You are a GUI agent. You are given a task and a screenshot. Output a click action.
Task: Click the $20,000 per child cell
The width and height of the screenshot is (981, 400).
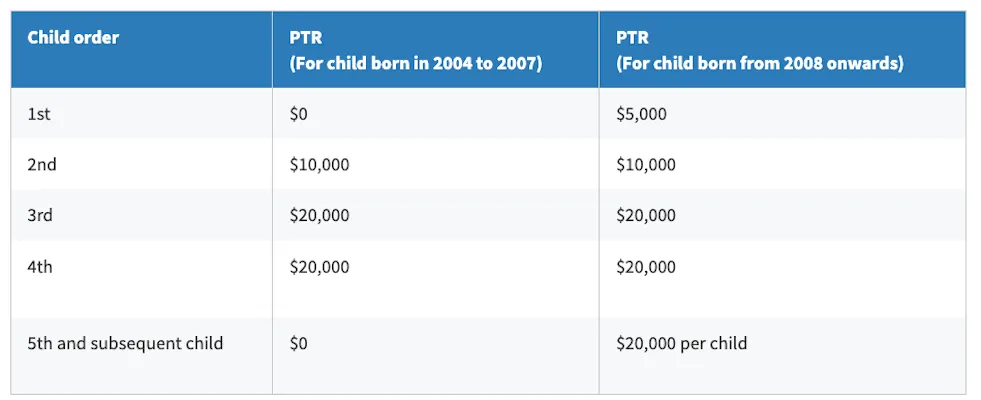tap(681, 343)
